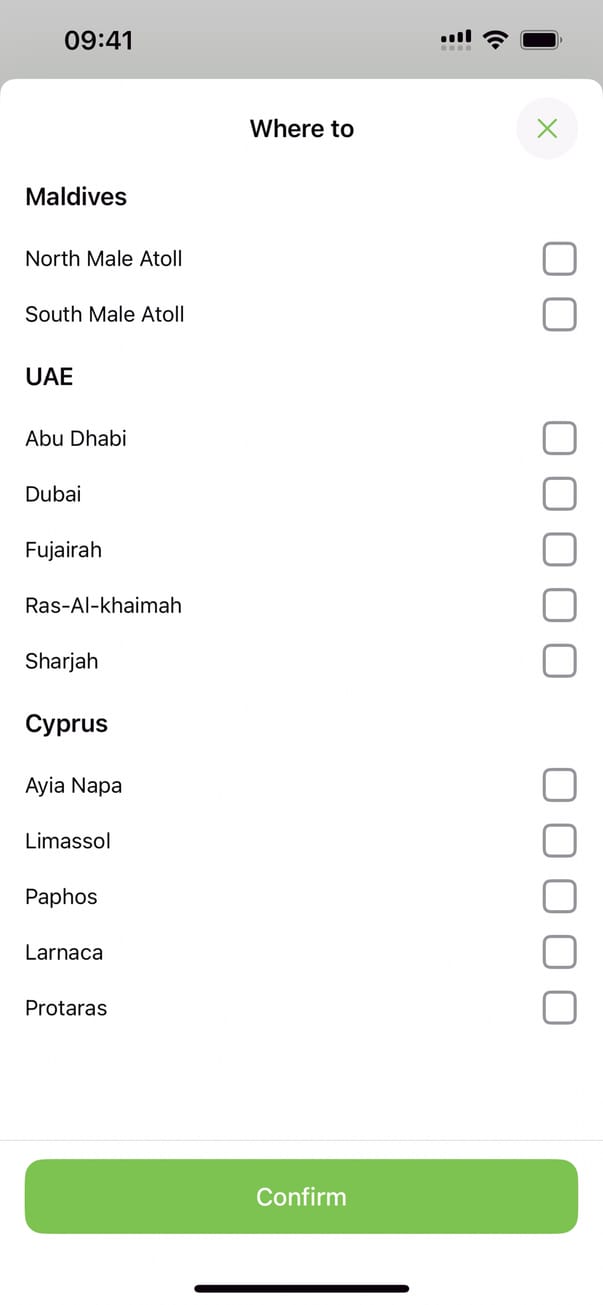Tap the battery indicator icon
The width and height of the screenshot is (603, 1305).
(541, 40)
